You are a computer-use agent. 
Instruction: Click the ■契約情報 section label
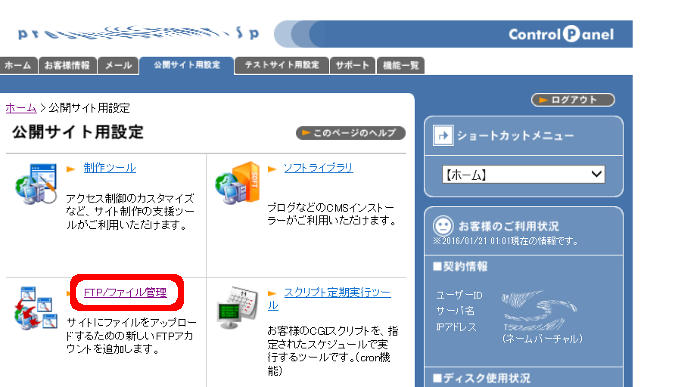coord(460,267)
